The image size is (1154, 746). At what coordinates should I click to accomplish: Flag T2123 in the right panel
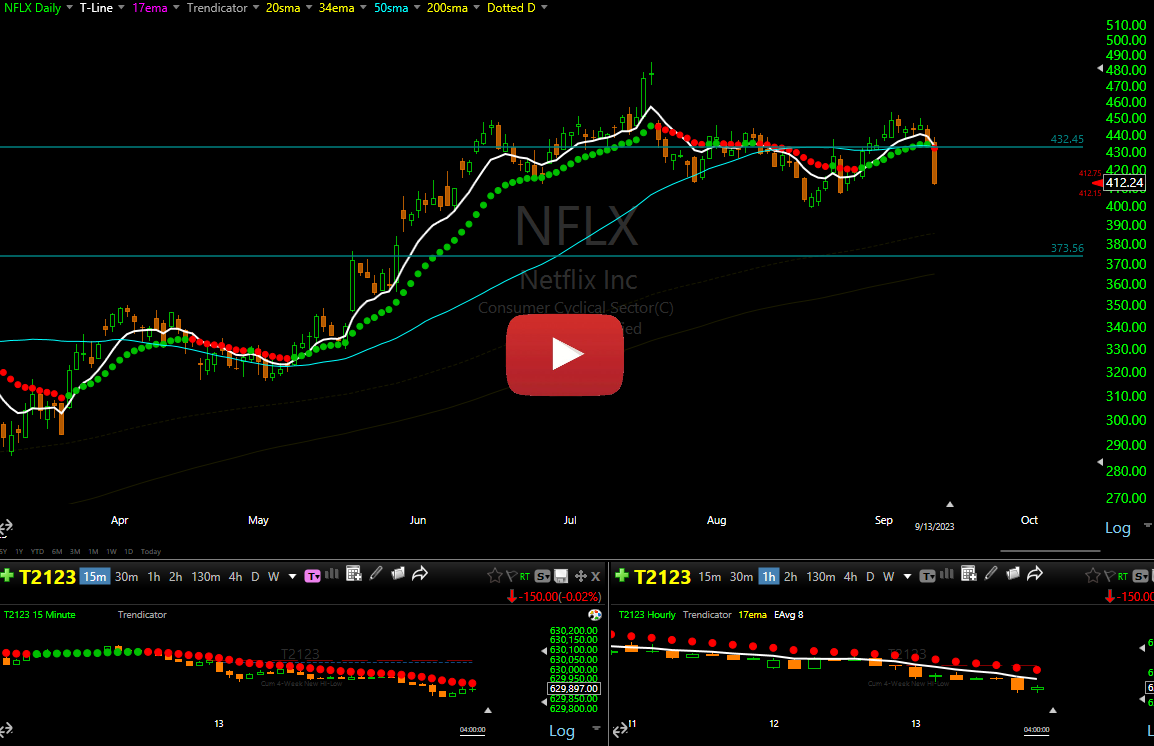pyautogui.click(x=1109, y=576)
